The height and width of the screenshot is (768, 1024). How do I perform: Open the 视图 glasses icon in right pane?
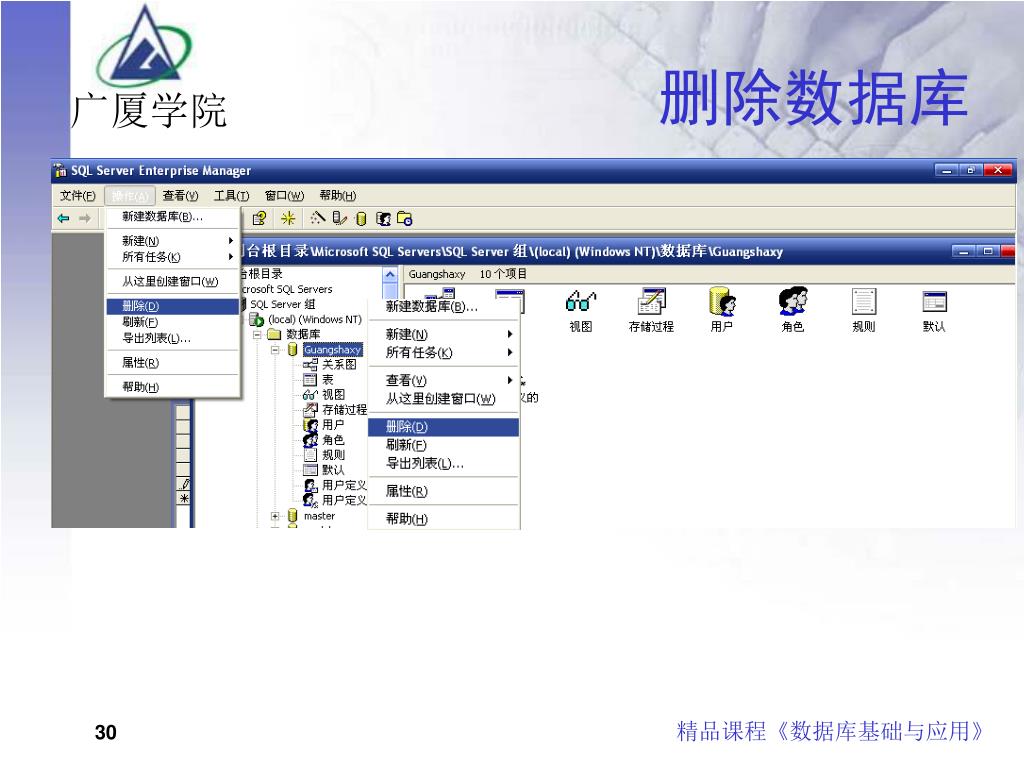click(581, 311)
